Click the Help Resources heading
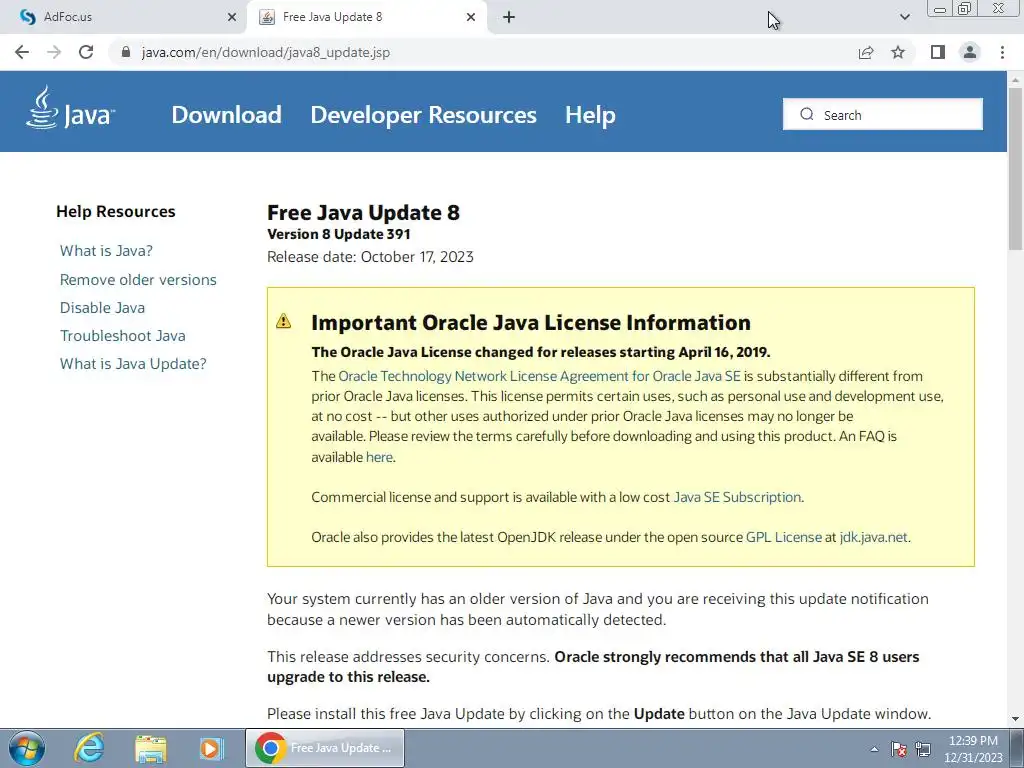This screenshot has width=1024, height=768. [x=116, y=212]
